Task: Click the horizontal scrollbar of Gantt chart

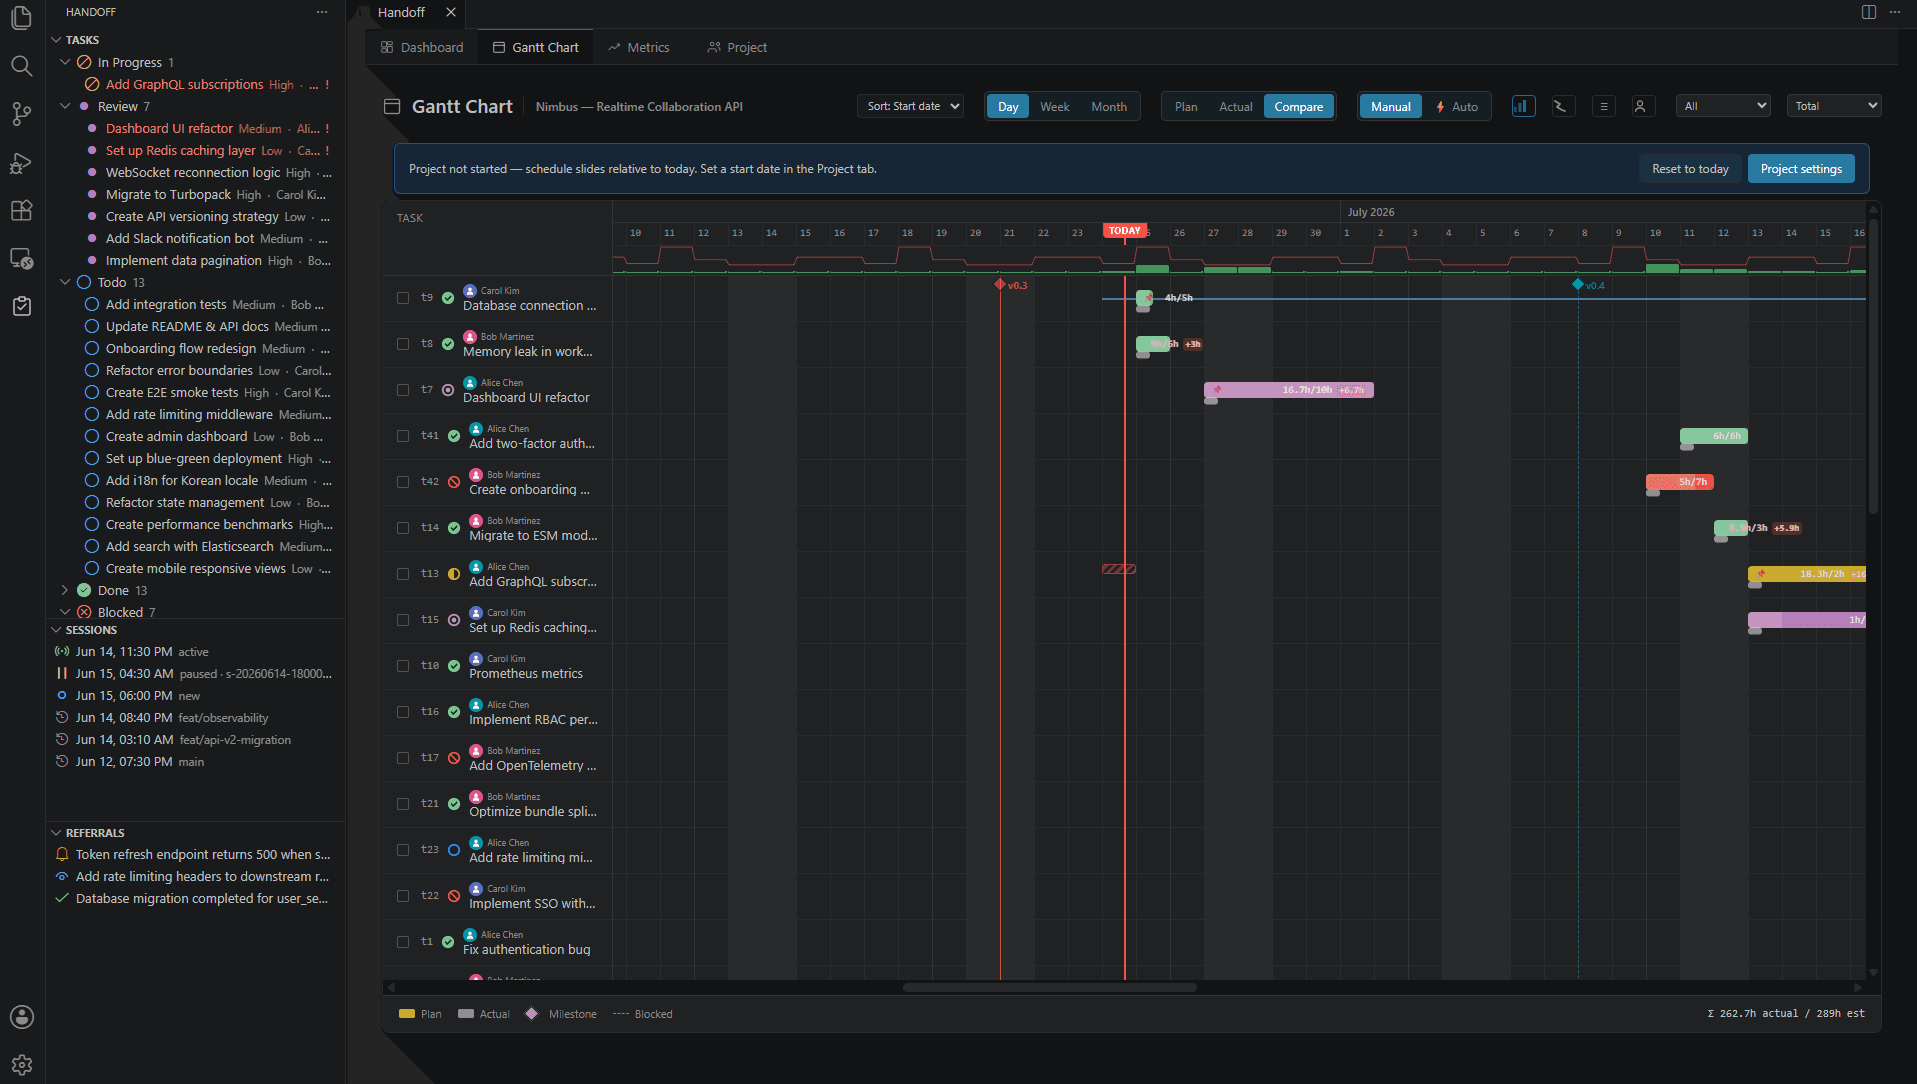Action: 1049,987
